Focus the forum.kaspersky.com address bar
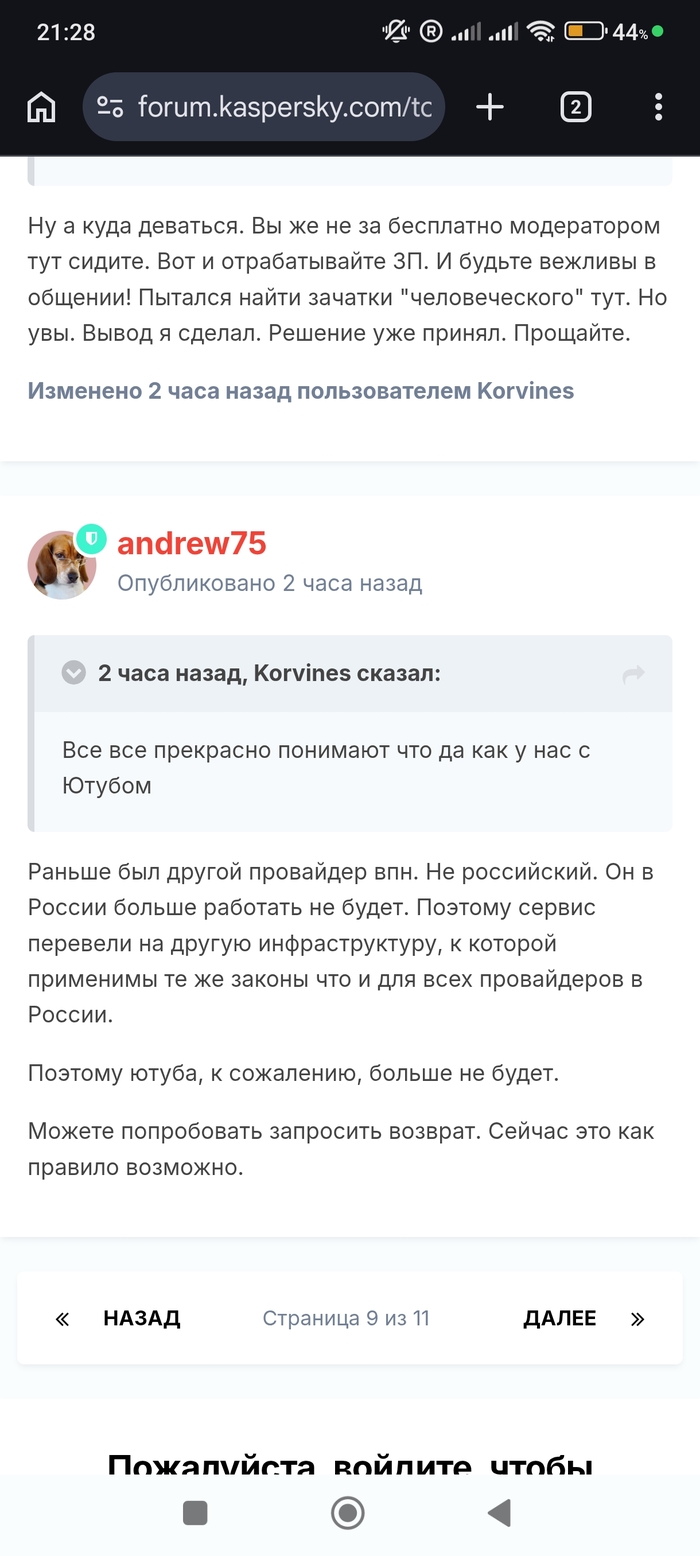The height and width of the screenshot is (1556, 700). (x=284, y=107)
